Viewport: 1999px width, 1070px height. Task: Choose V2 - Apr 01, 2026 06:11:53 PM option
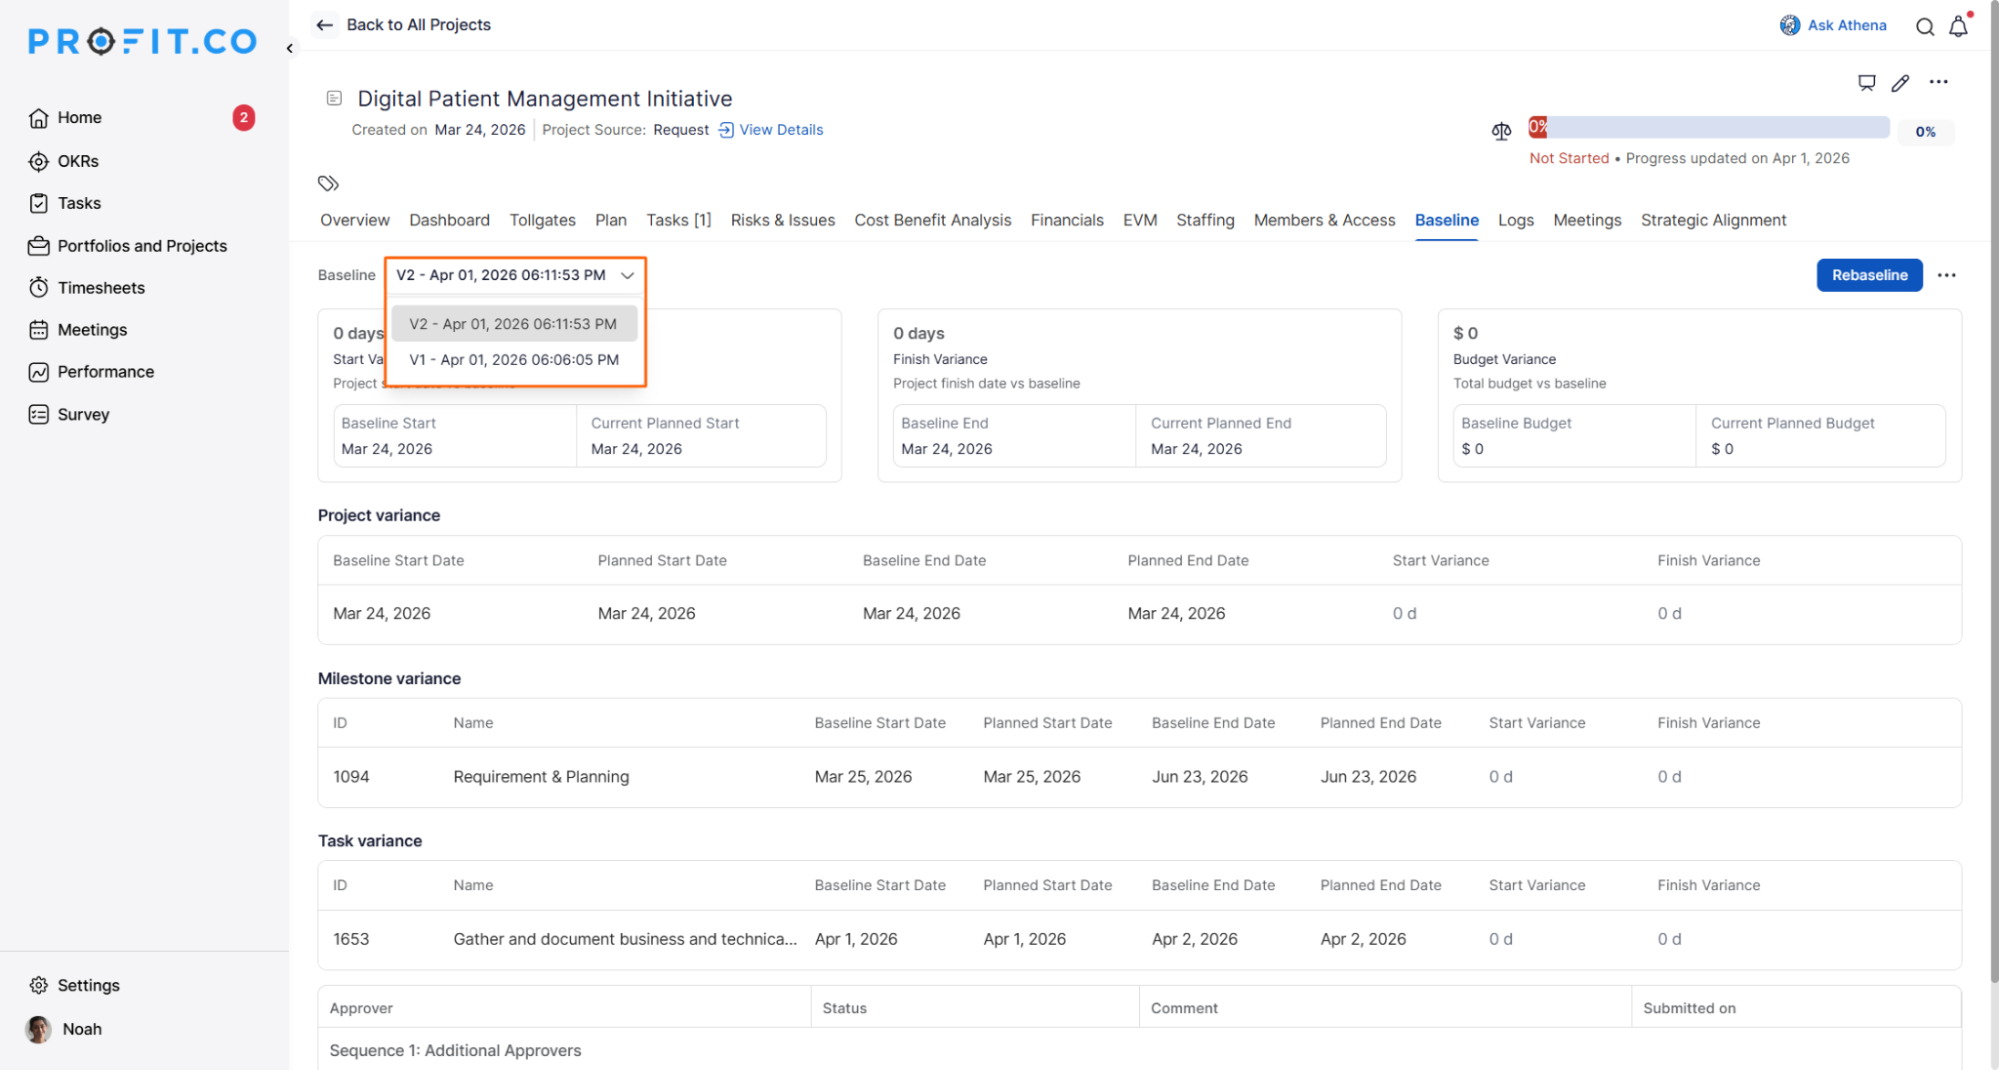click(513, 324)
